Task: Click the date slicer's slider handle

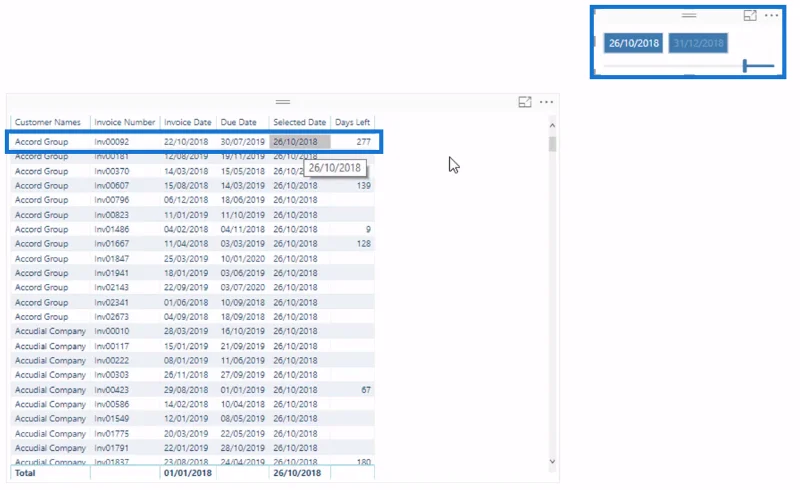Action: click(x=745, y=66)
